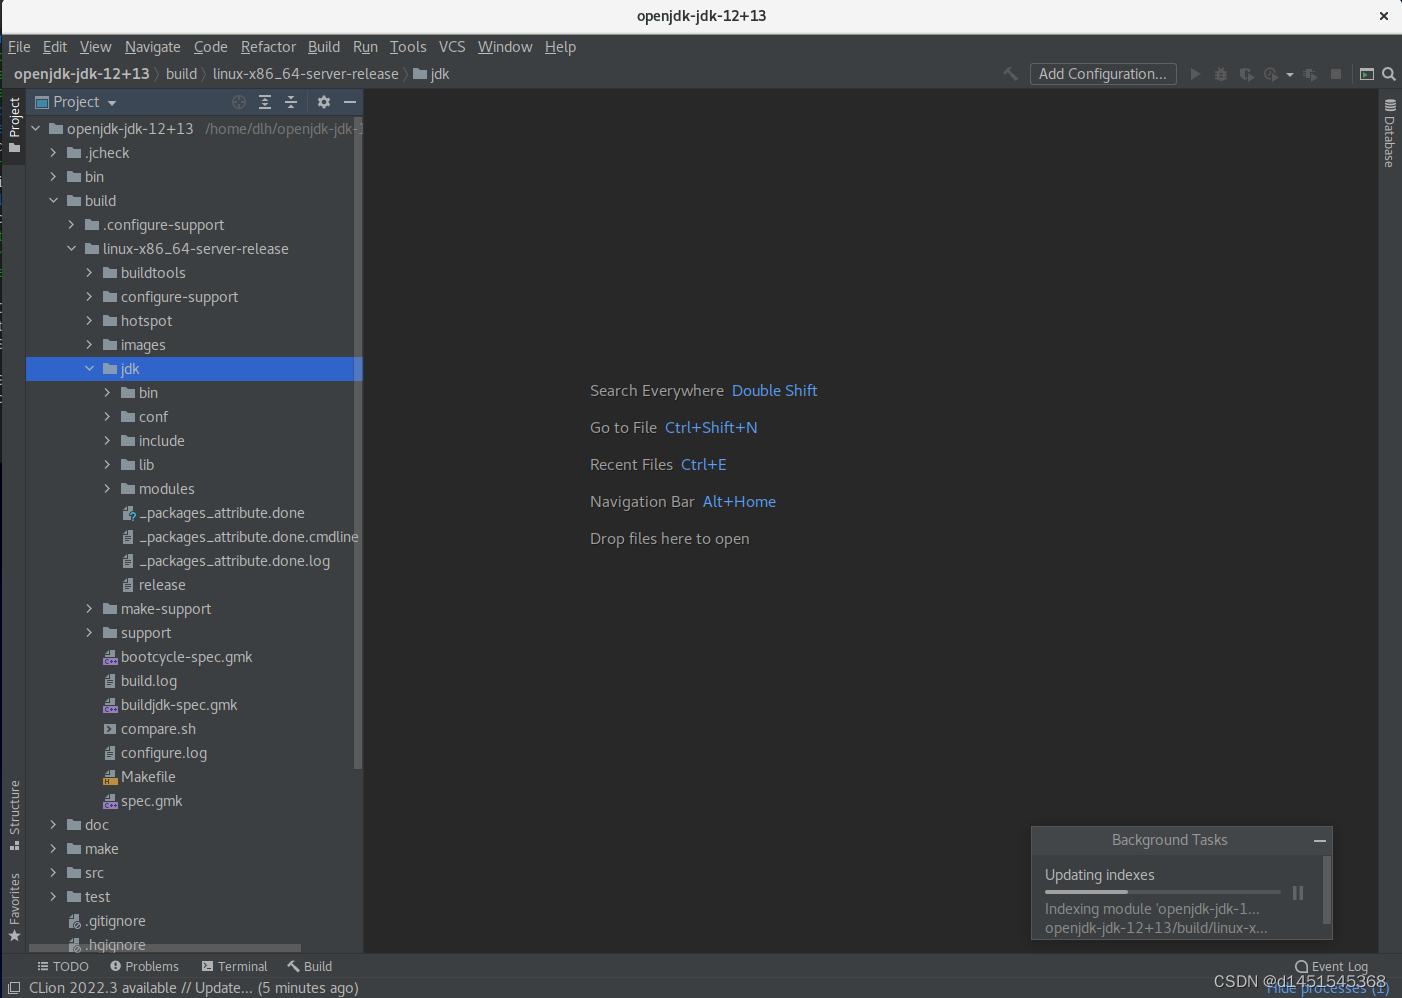Open the File menu
The image size is (1402, 998).
pyautogui.click(x=19, y=47)
